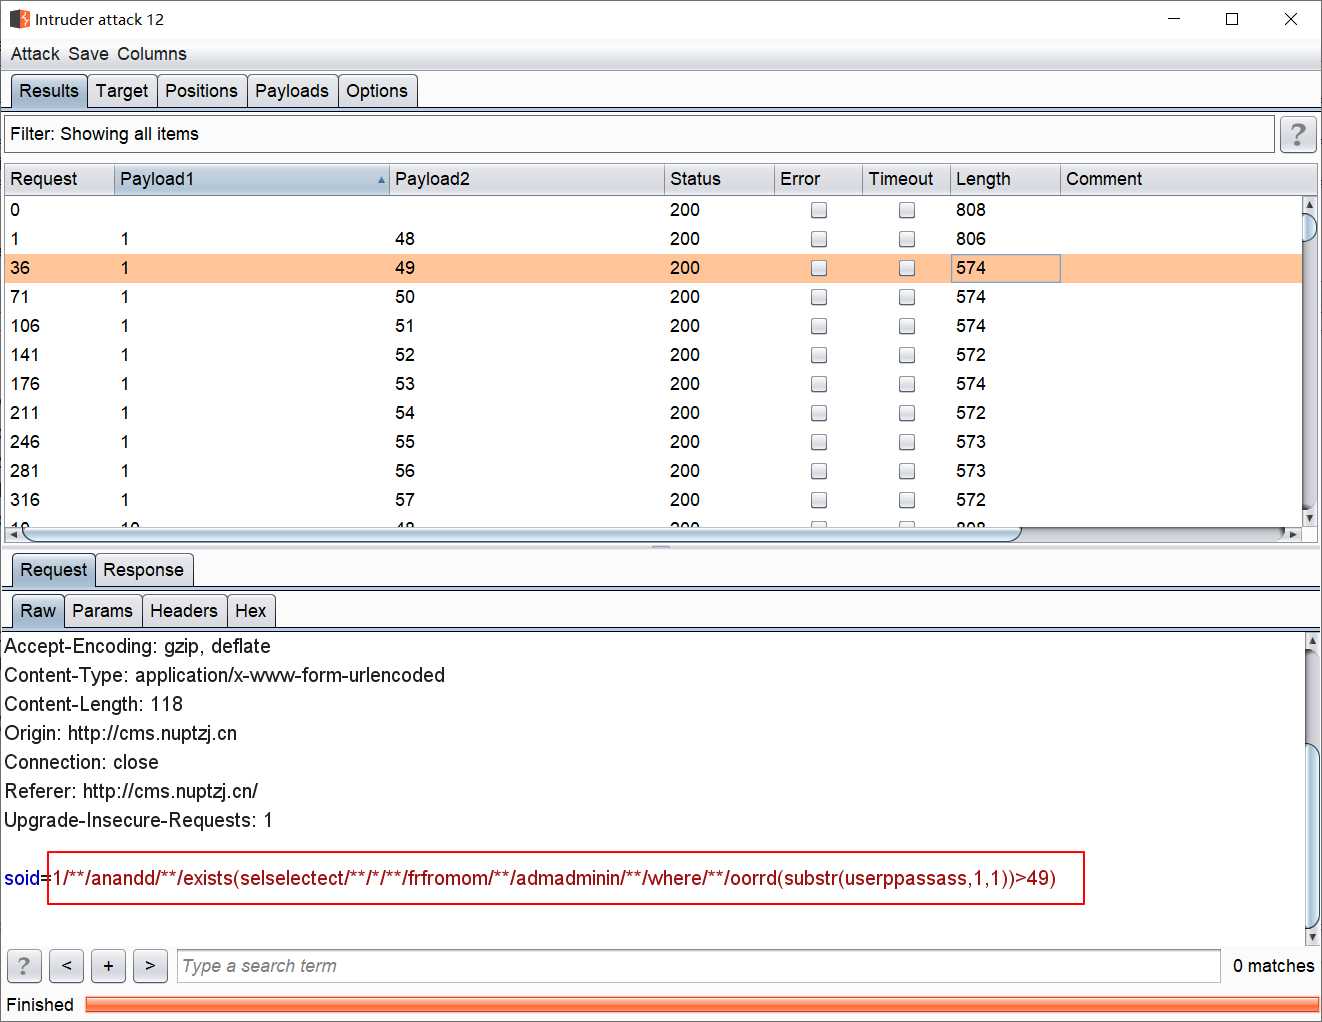Select the Request message tab
The width and height of the screenshot is (1322, 1022).
54,570
